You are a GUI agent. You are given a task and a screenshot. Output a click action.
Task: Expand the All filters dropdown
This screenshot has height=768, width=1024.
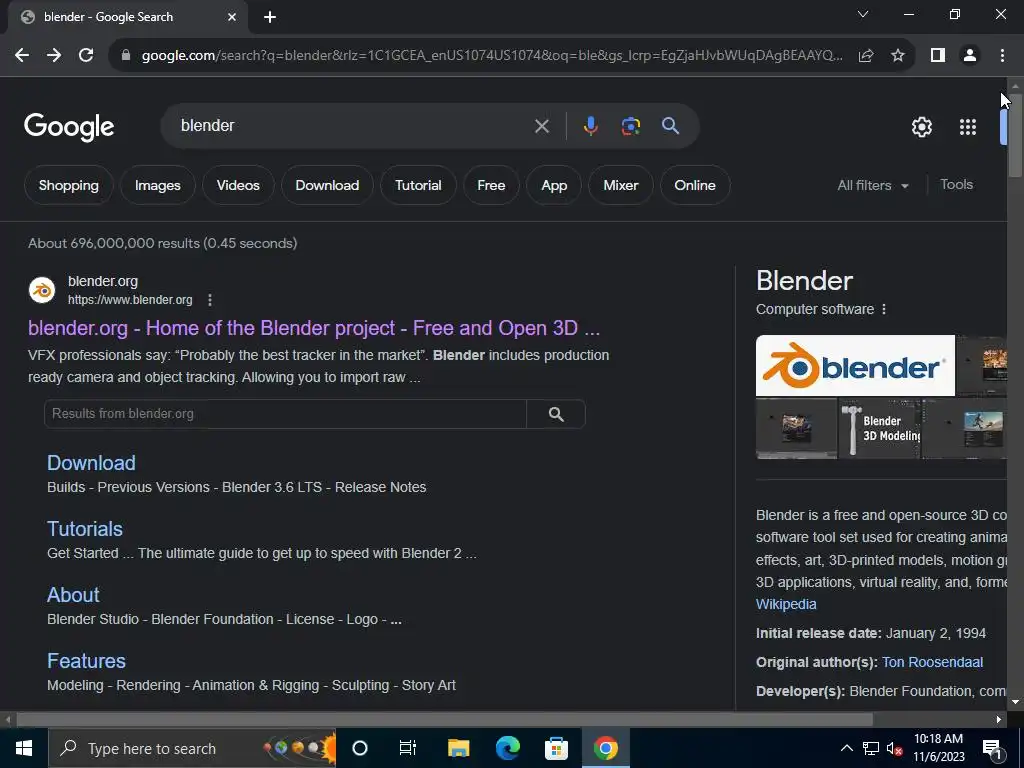[873, 185]
